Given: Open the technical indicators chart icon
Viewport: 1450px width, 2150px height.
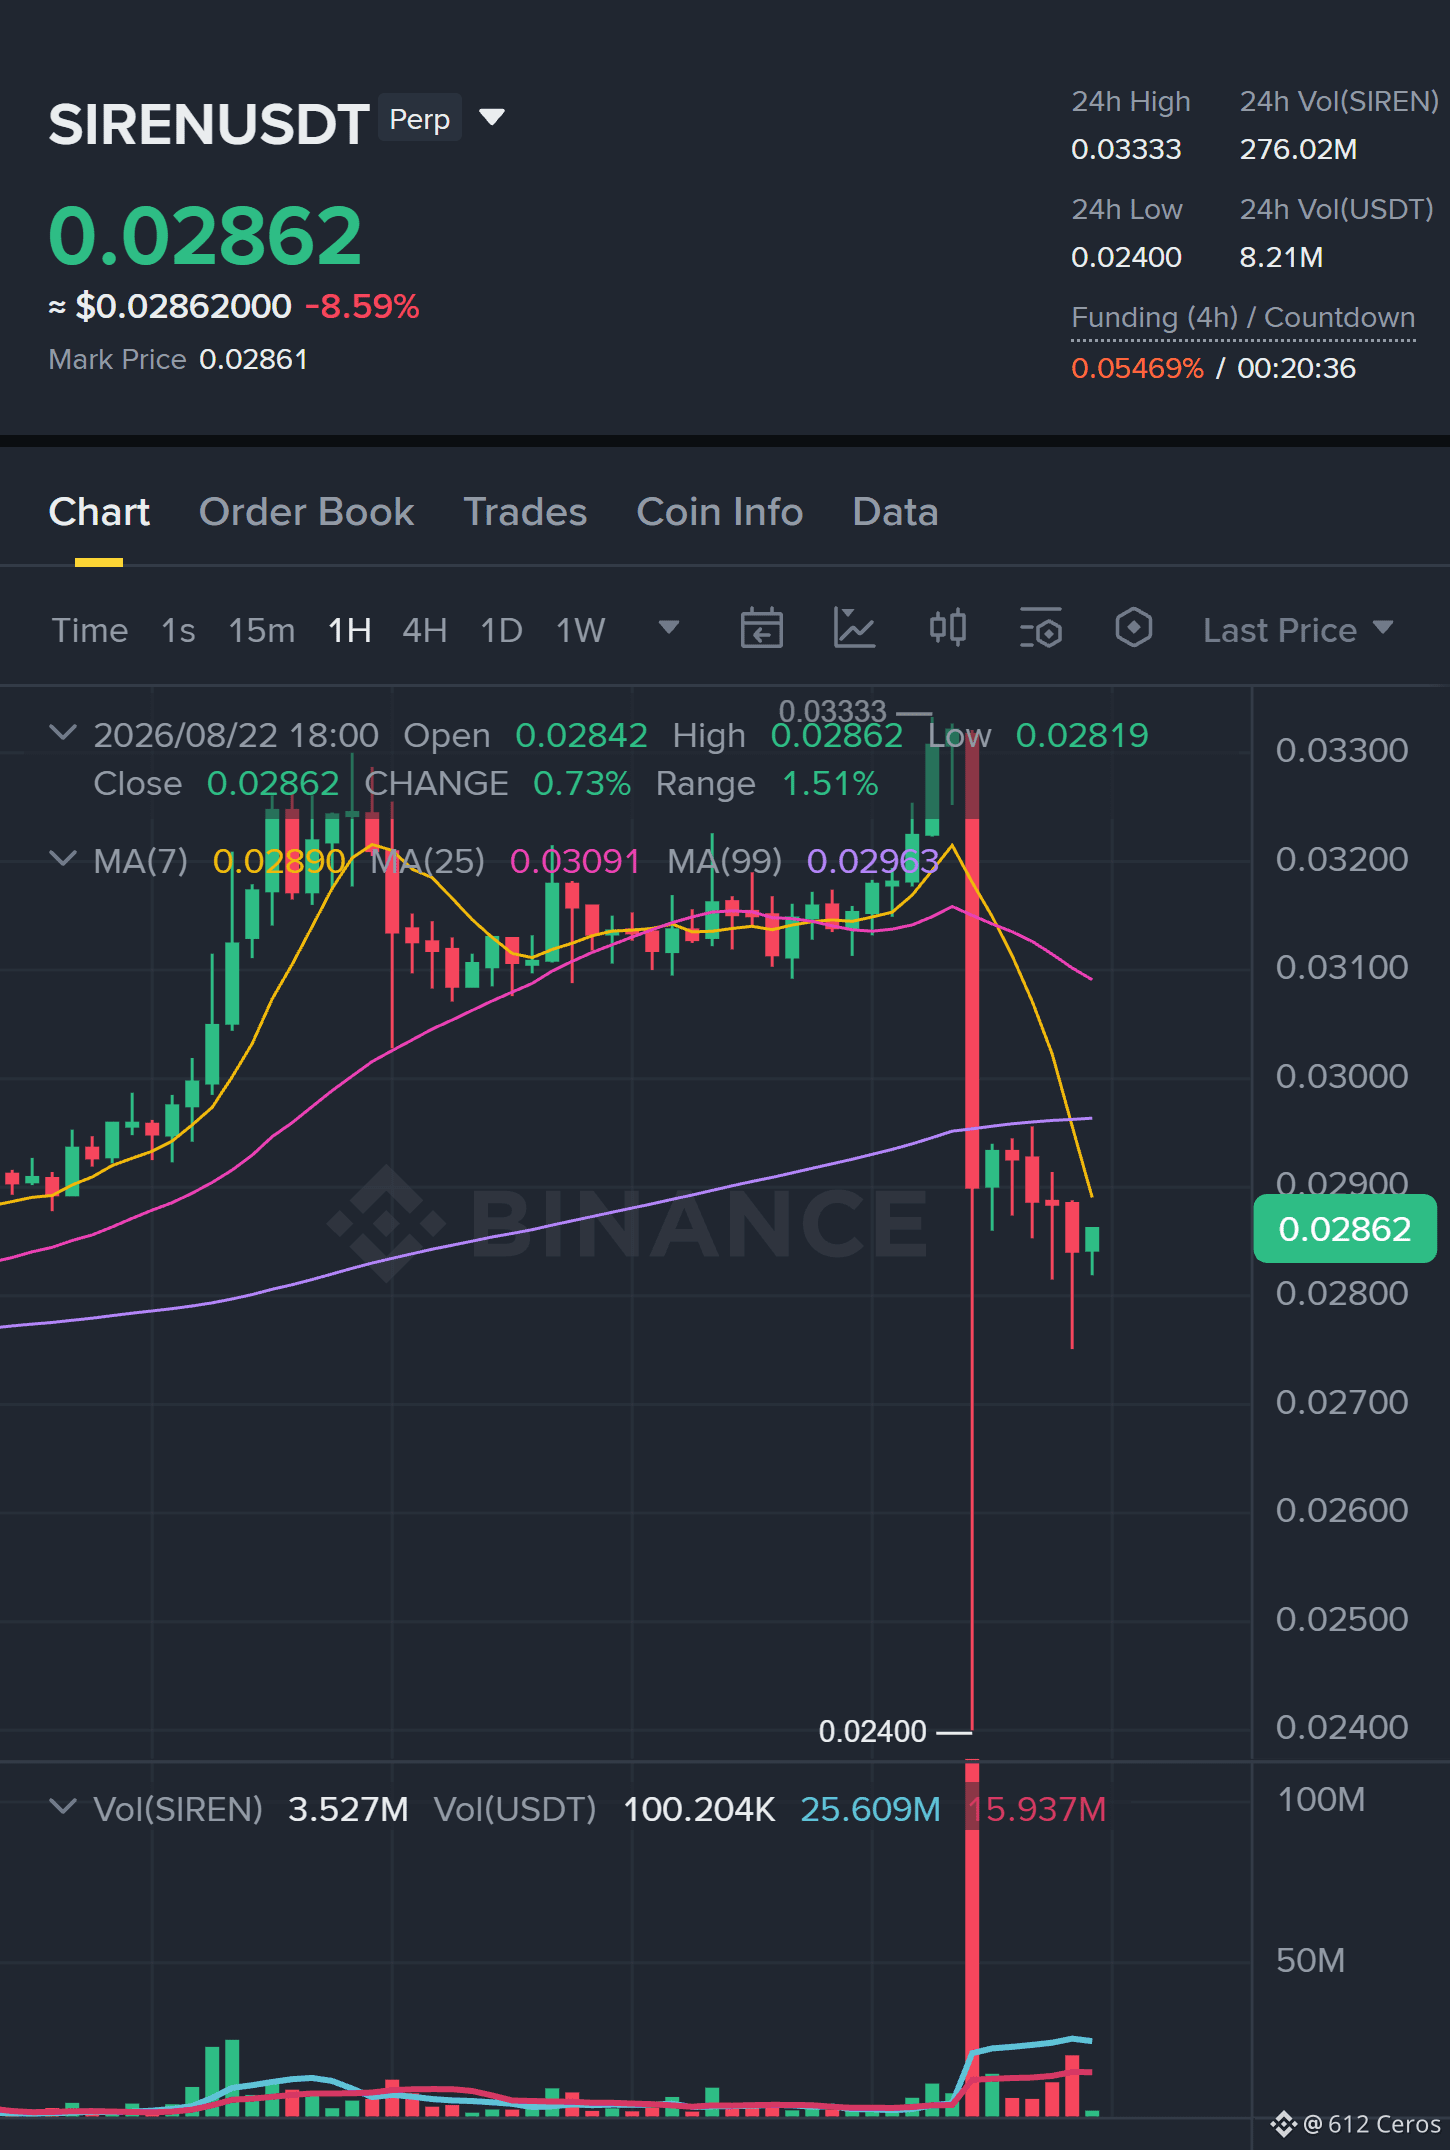Looking at the screenshot, I should coord(855,628).
